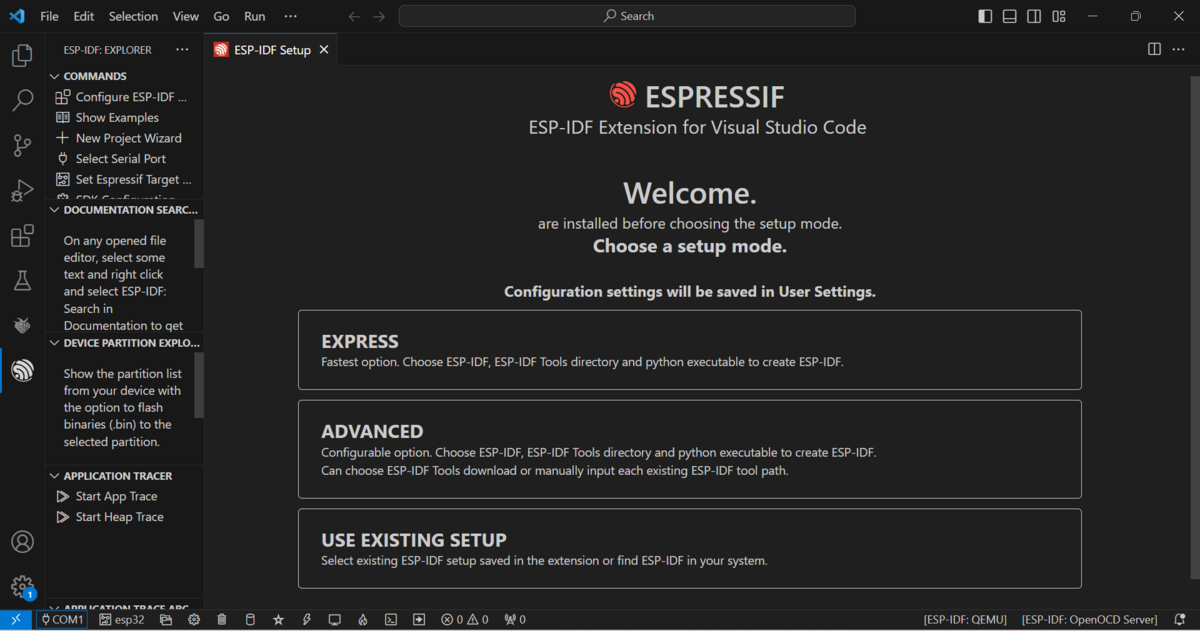The width and height of the screenshot is (1200, 631).
Task: Toggle bottom panel visibility
Action: 1010,16
